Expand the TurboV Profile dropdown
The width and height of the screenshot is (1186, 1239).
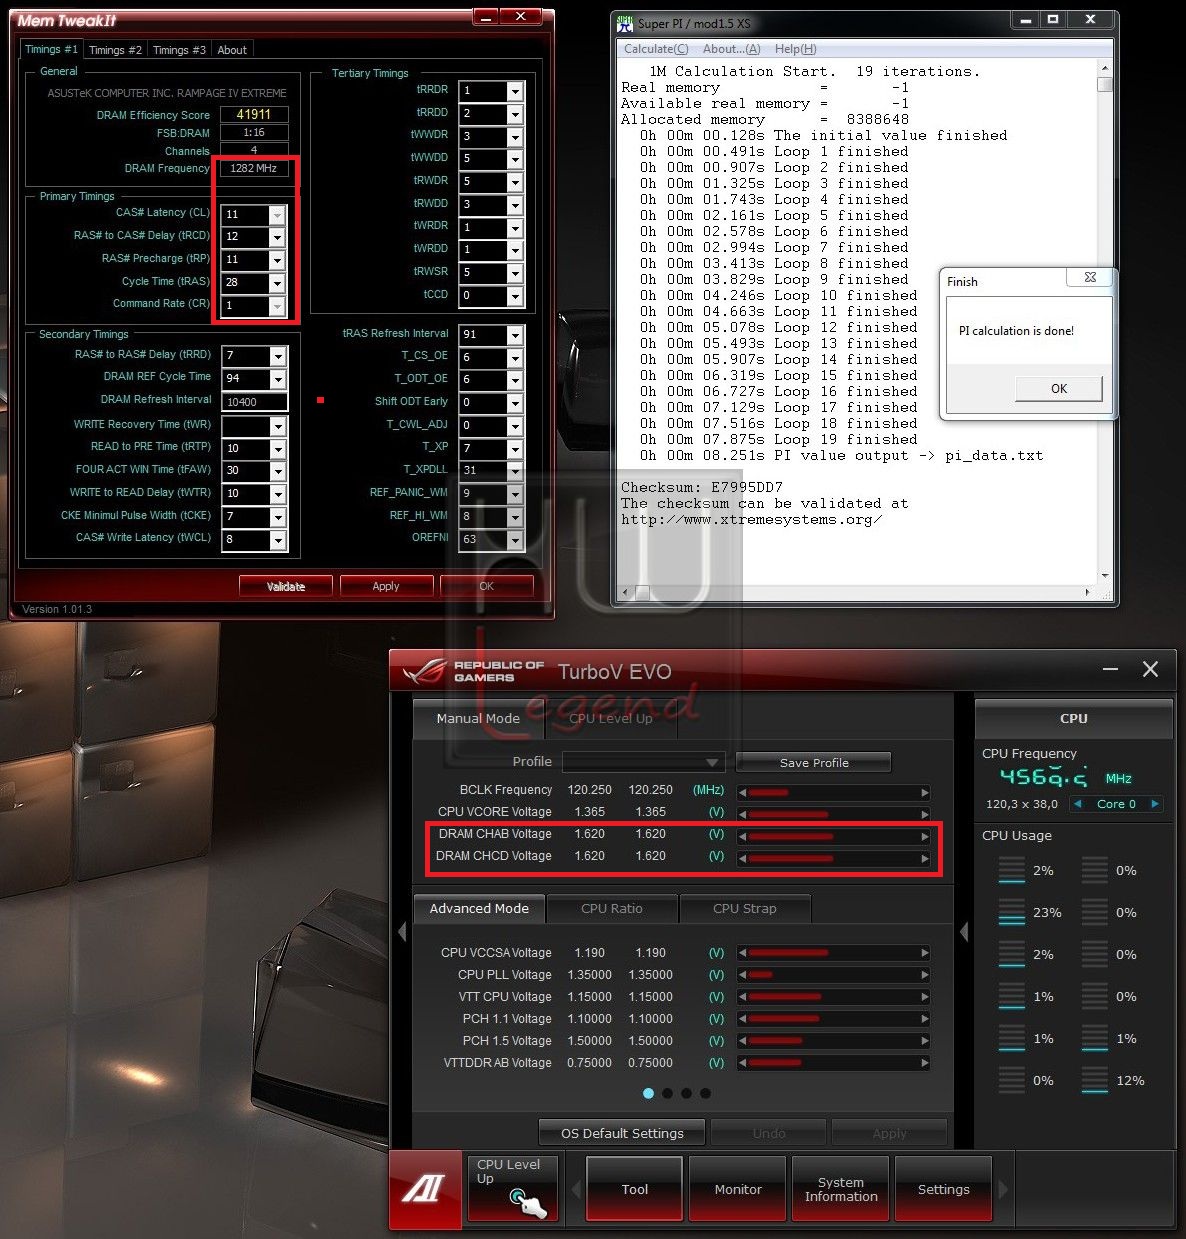pyautogui.click(x=713, y=762)
